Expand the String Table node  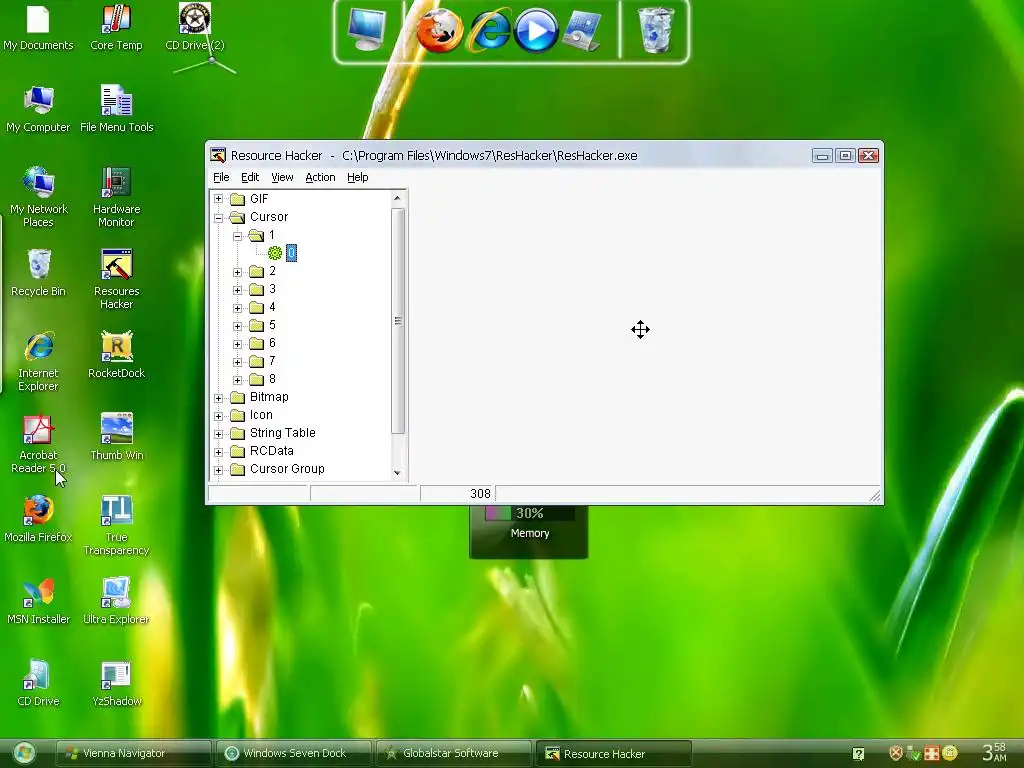(x=219, y=434)
